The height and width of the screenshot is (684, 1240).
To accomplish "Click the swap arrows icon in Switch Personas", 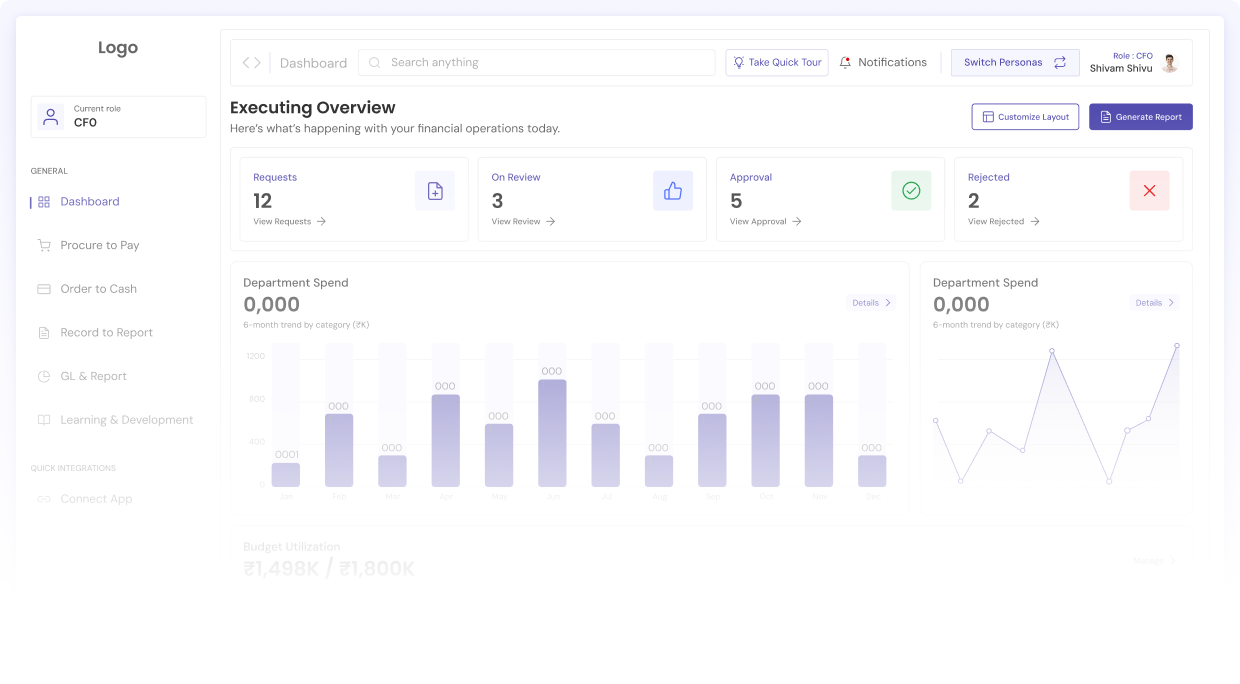I will (x=1060, y=62).
